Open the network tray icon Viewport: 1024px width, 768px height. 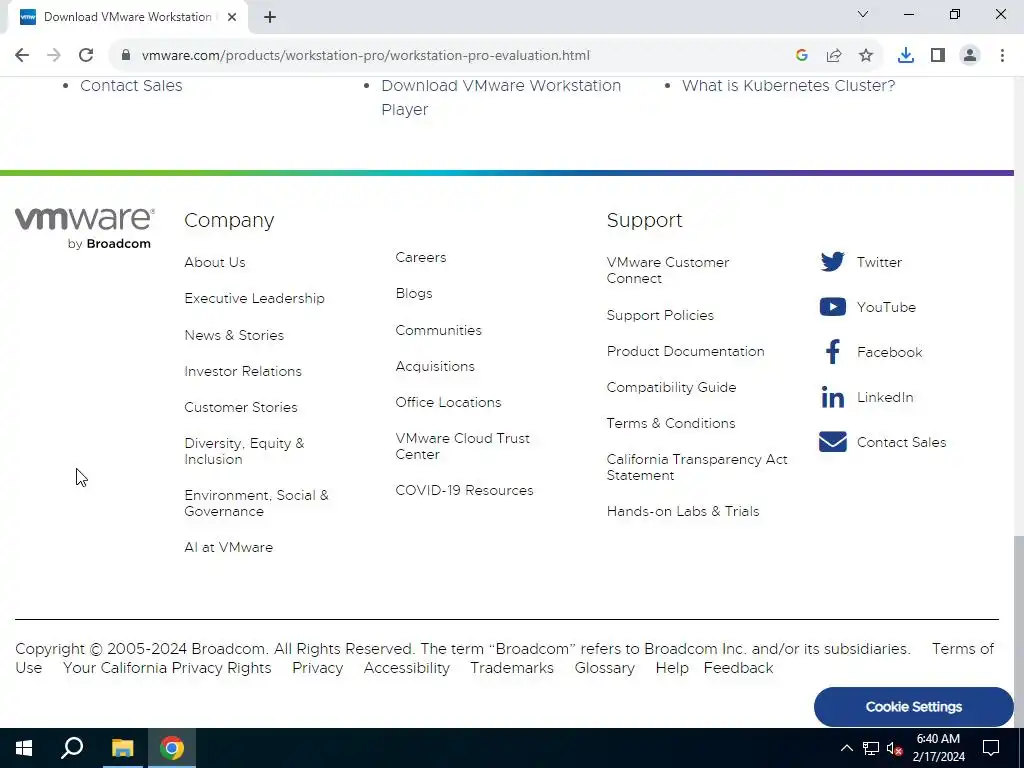pyautogui.click(x=871, y=748)
